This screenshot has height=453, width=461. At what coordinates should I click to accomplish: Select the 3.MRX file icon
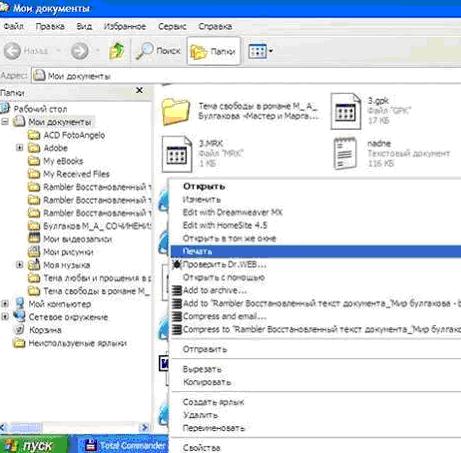pos(177,154)
